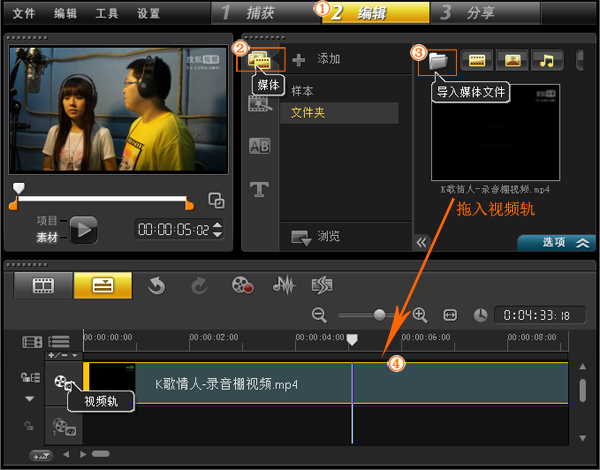The height and width of the screenshot is (470, 600).
Task: Click the overlay track icon
Action: point(64,426)
